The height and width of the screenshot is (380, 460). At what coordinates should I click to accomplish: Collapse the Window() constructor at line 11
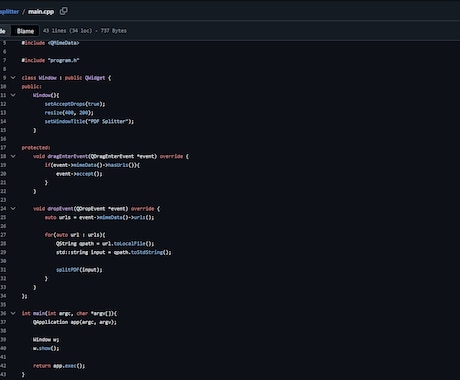[13, 95]
